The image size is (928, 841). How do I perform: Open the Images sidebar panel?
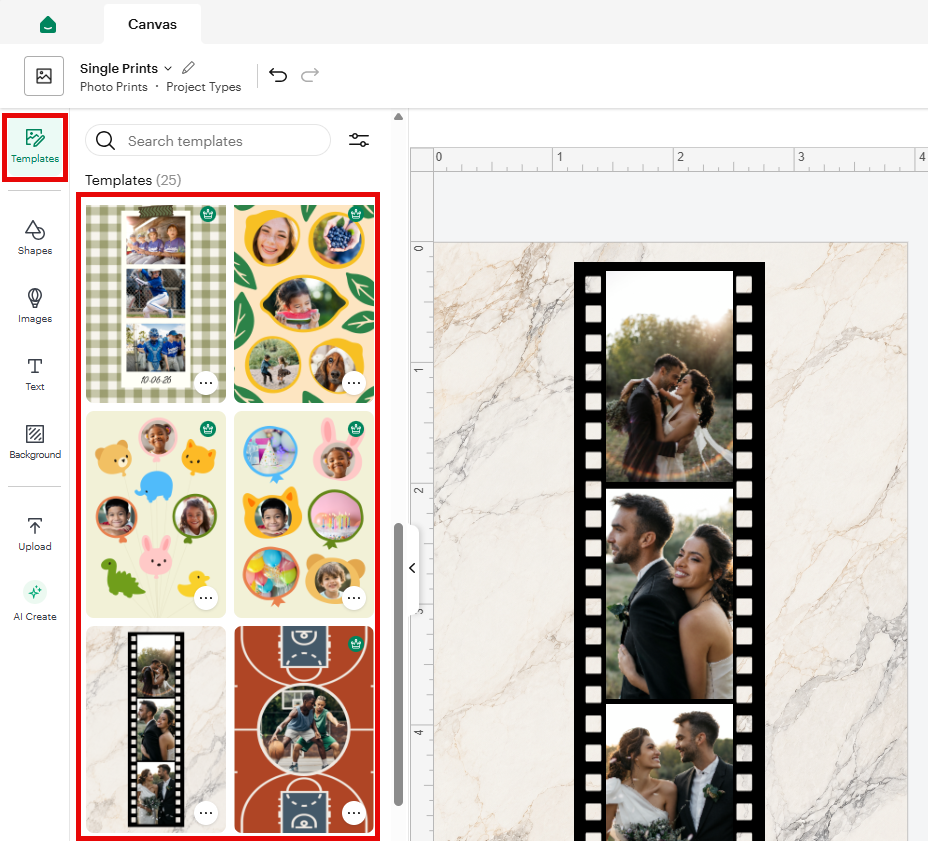(35, 306)
